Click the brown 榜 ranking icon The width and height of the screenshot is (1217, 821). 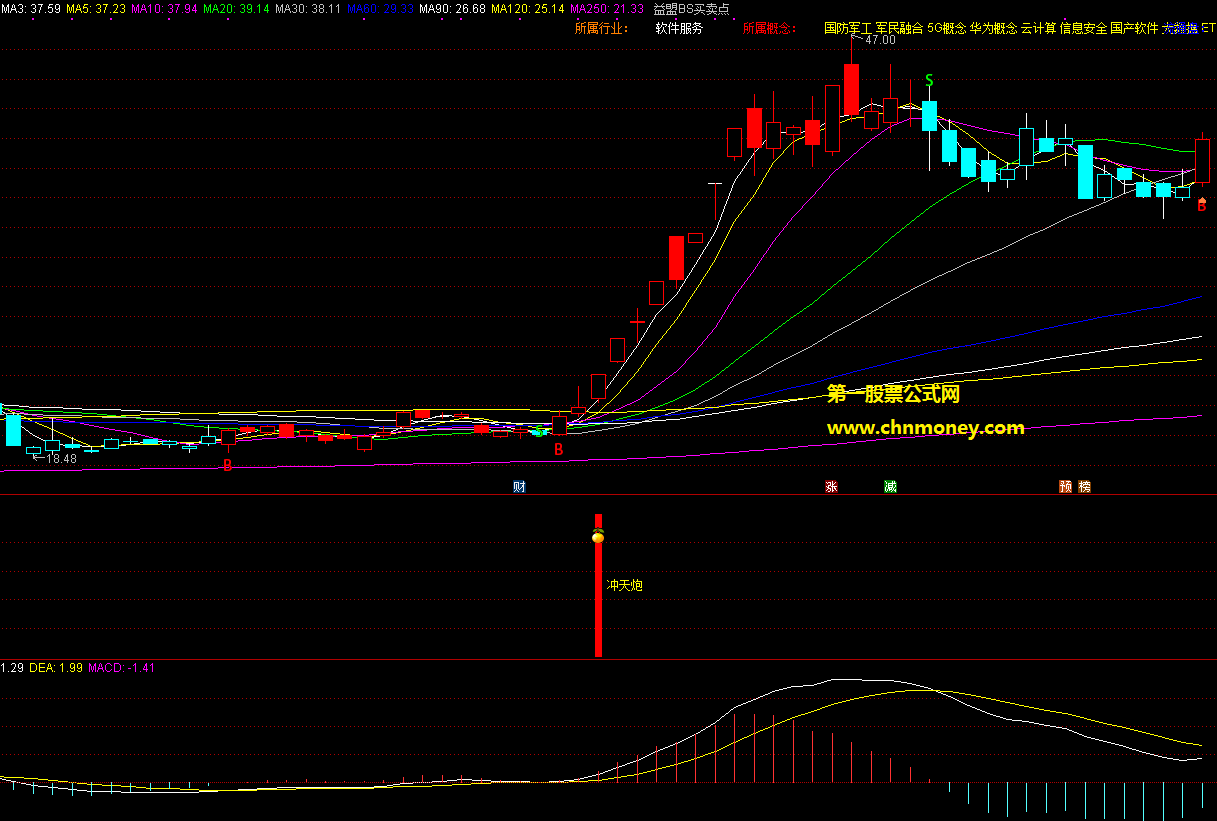(1085, 487)
